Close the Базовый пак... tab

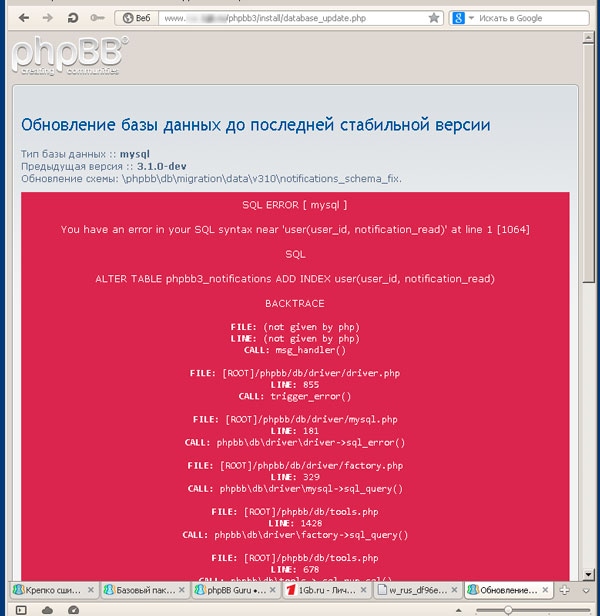pos(182,590)
